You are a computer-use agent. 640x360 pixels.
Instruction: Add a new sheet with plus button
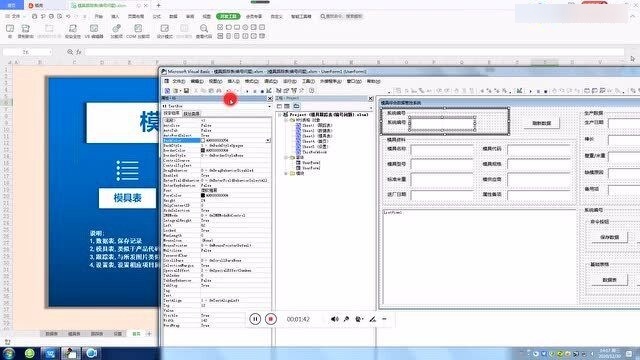point(149,334)
